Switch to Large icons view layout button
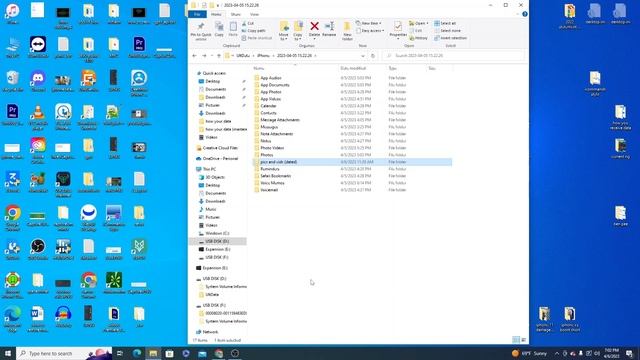Screen dimensions: 640x360 524,340
